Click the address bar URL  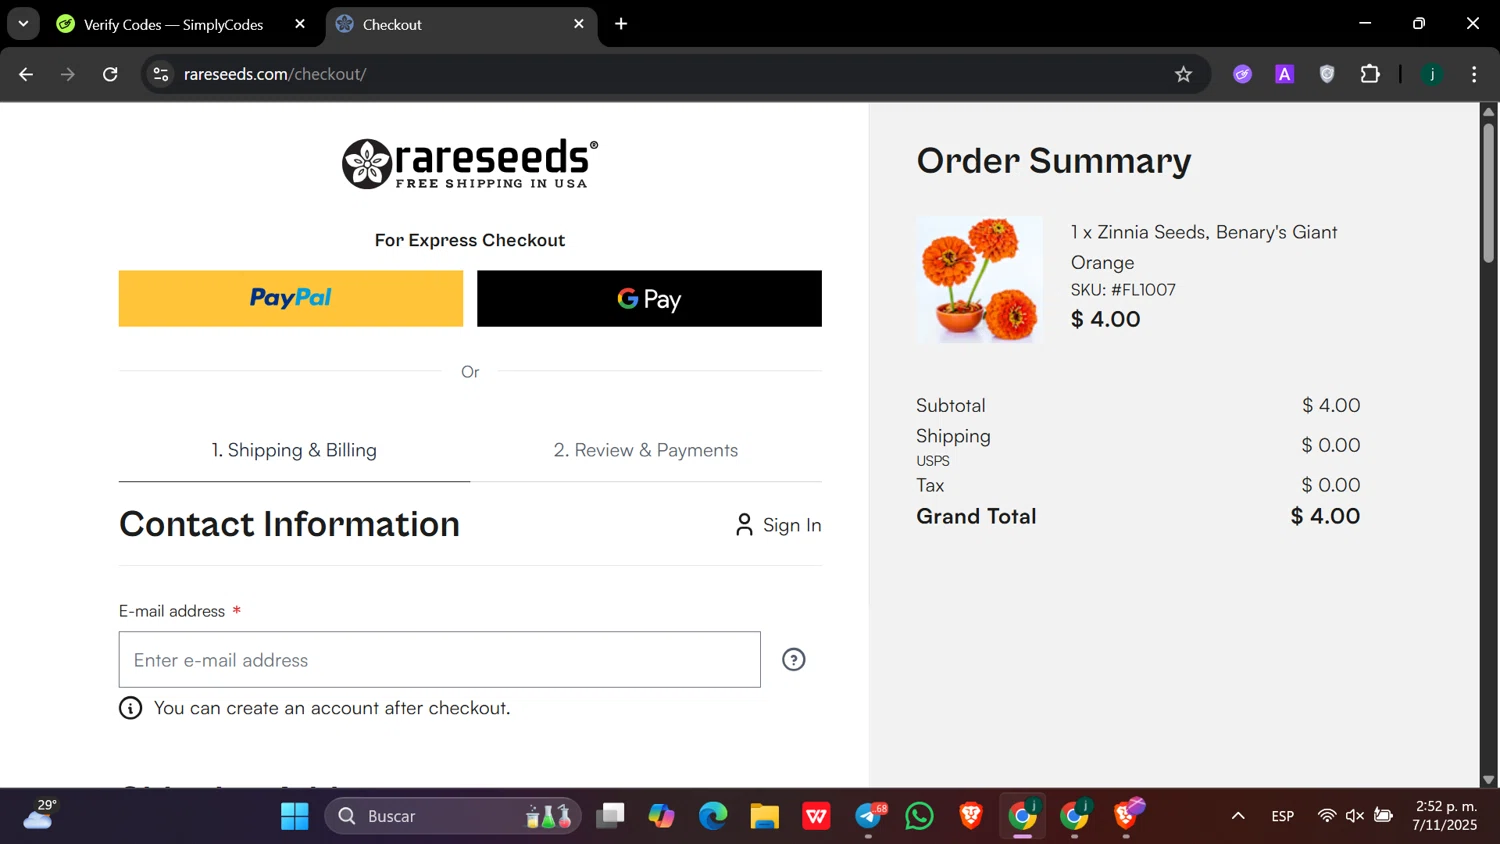point(275,74)
